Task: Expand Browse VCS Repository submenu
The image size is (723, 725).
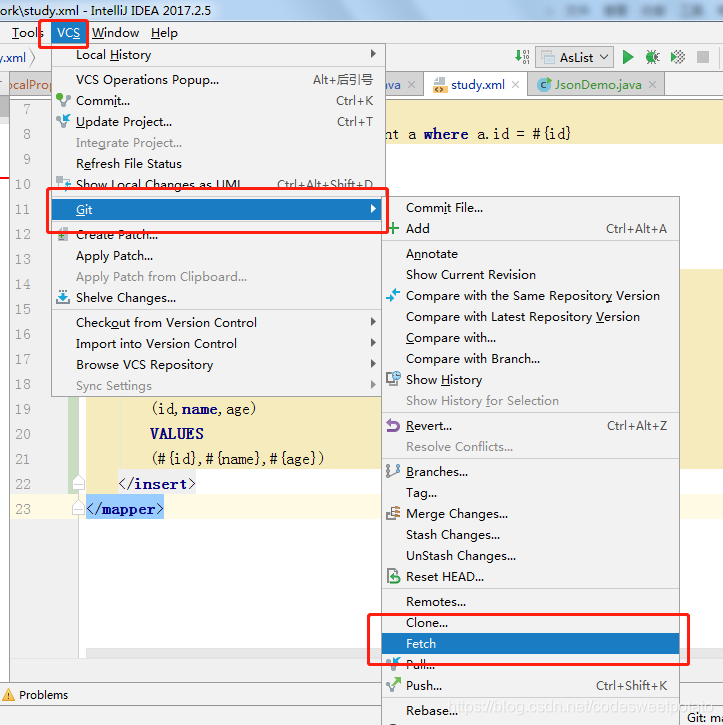Action: pyautogui.click(x=218, y=365)
